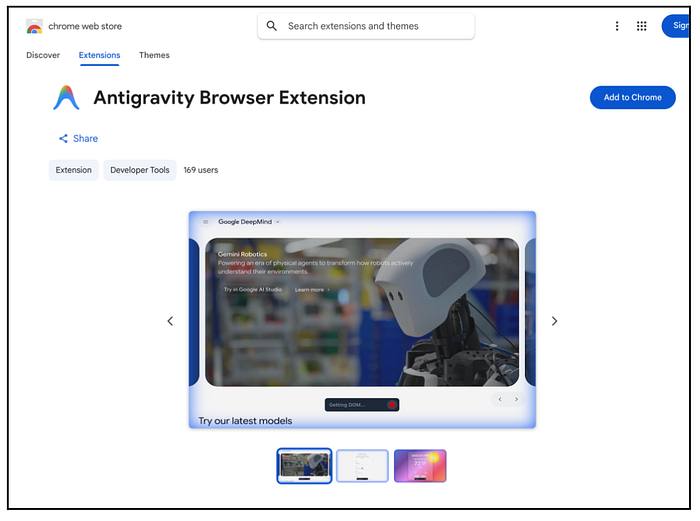Viewport: 700px width, 521px height.
Task: Click the Try our latest models text
Action: (245, 421)
